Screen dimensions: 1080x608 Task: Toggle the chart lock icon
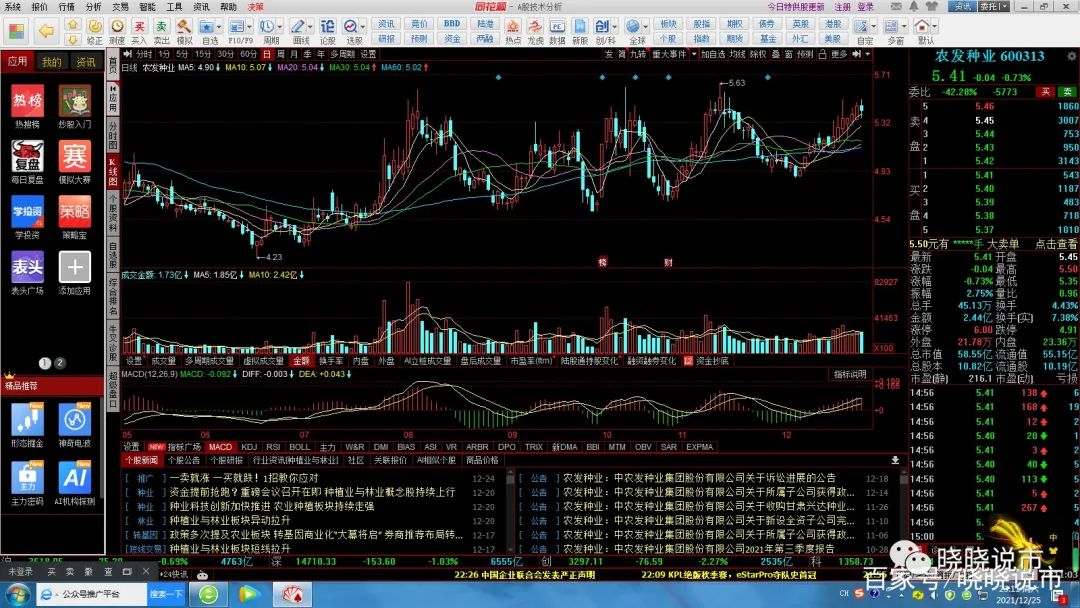(822, 54)
